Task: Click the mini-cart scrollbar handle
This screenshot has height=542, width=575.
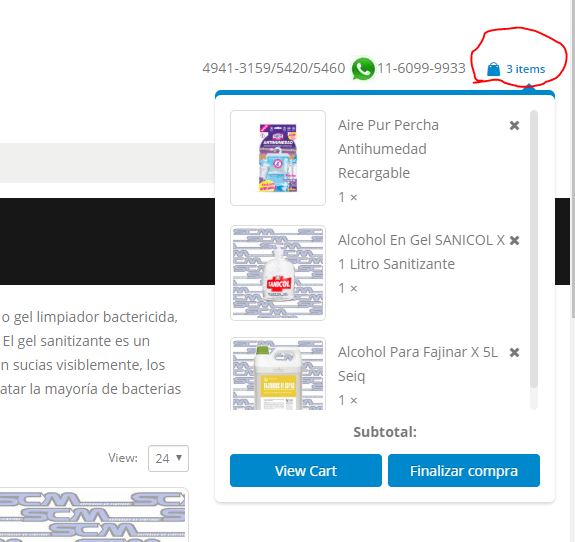Action: (x=534, y=249)
